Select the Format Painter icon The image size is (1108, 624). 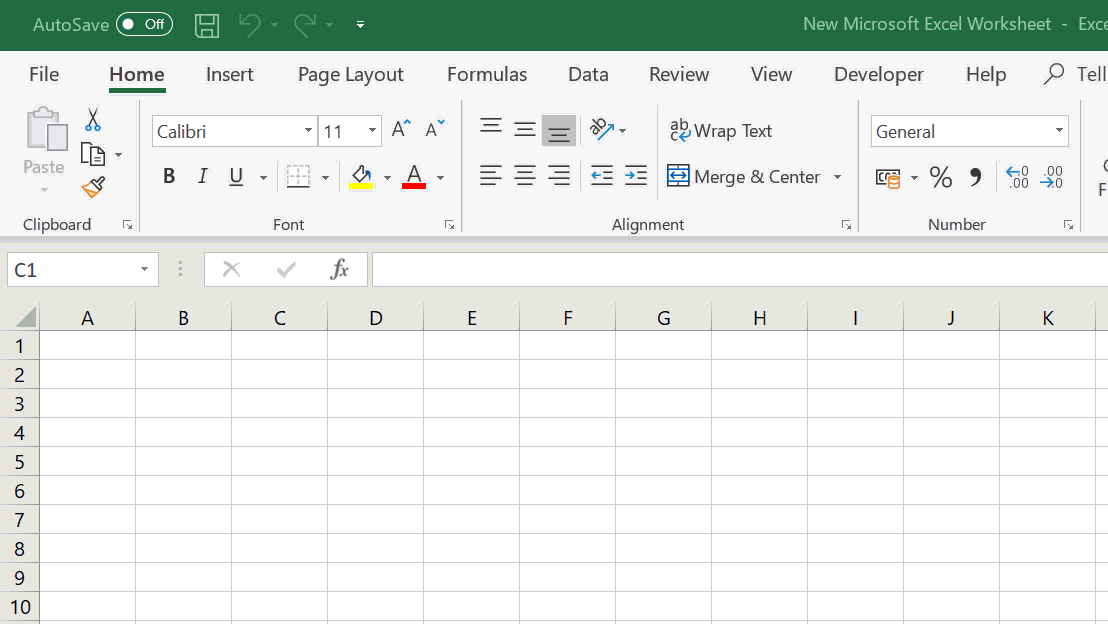pyautogui.click(x=92, y=187)
